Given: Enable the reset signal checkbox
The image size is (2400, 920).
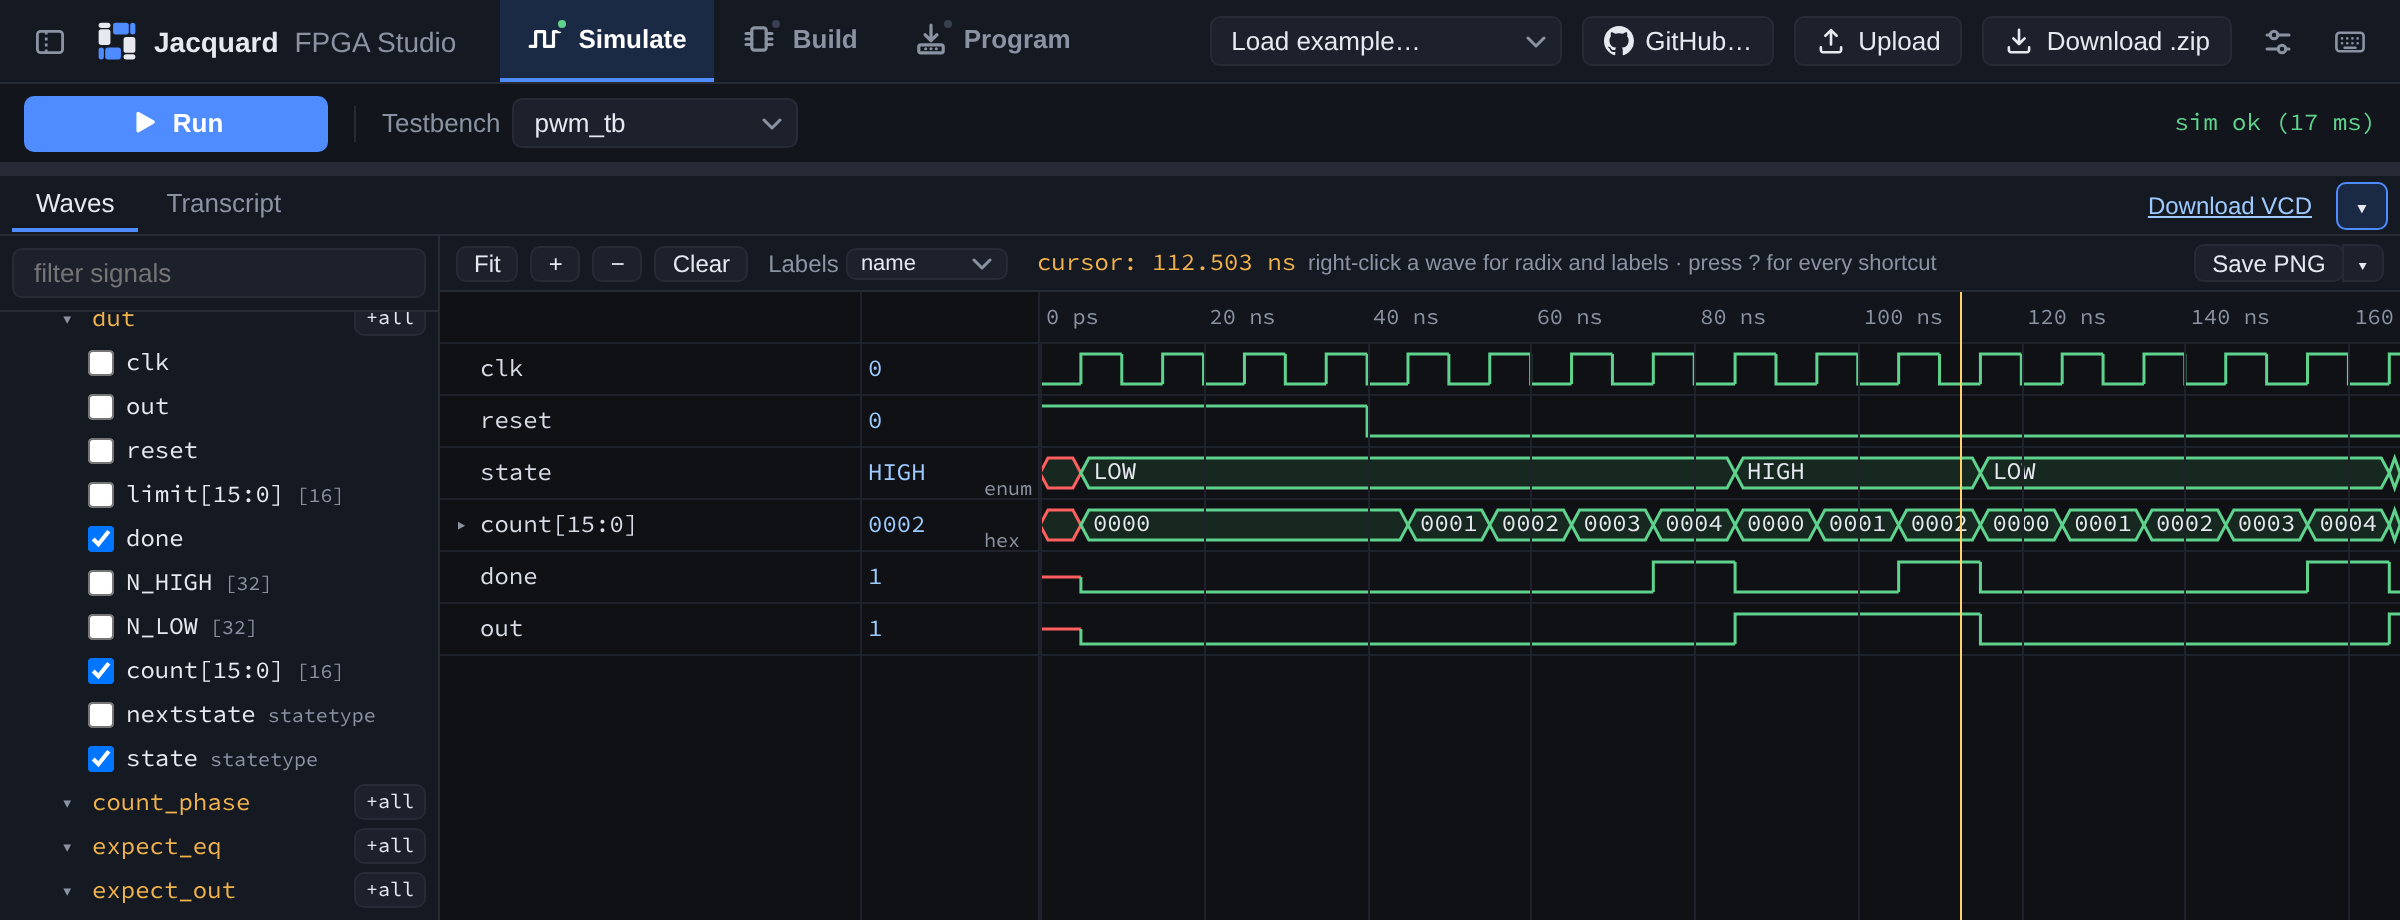Looking at the screenshot, I should [x=101, y=451].
